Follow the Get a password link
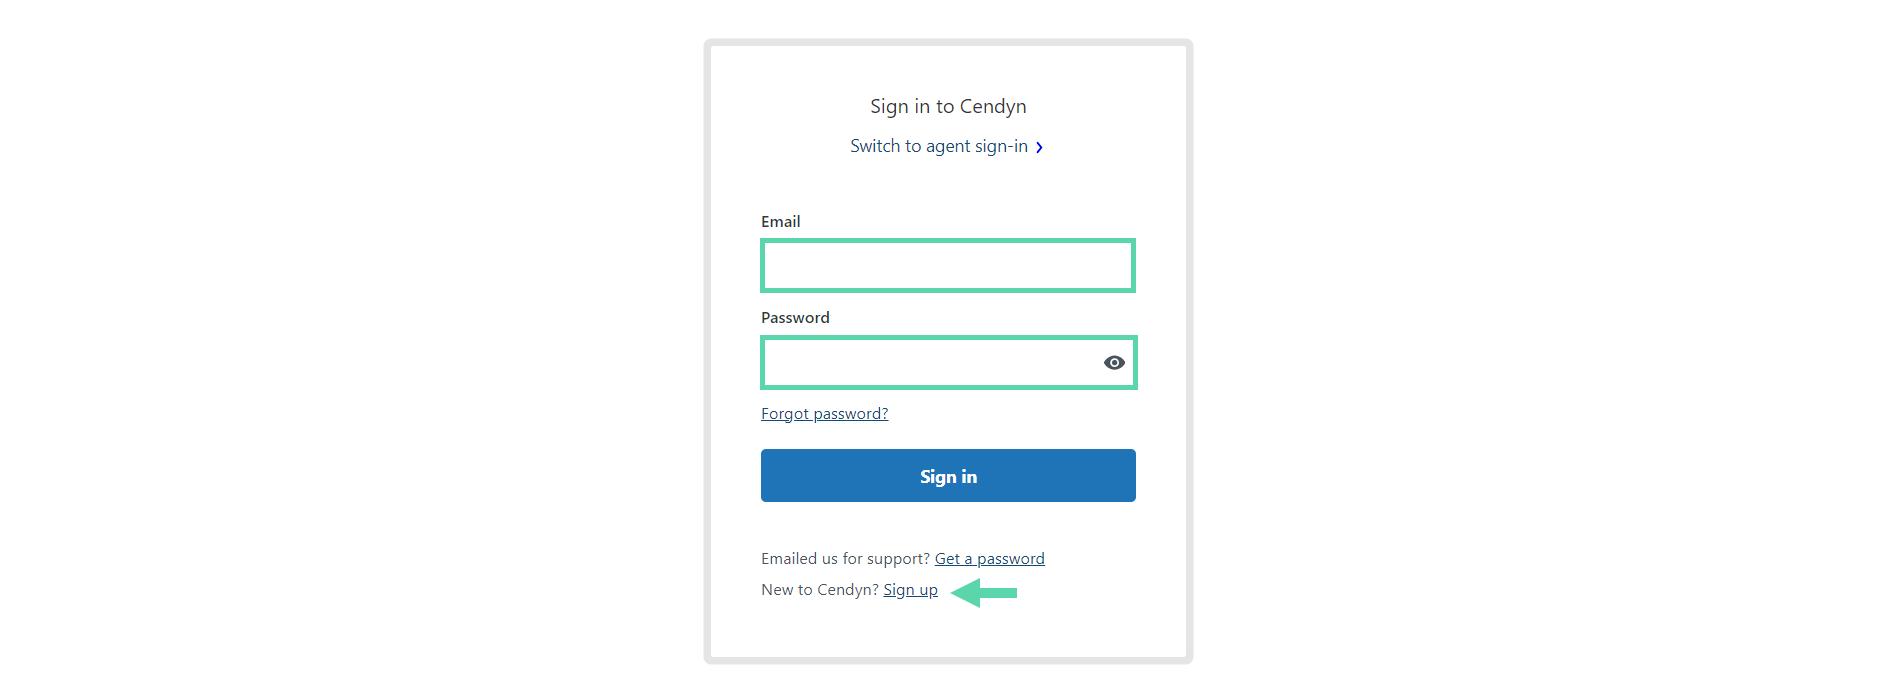 pos(990,558)
